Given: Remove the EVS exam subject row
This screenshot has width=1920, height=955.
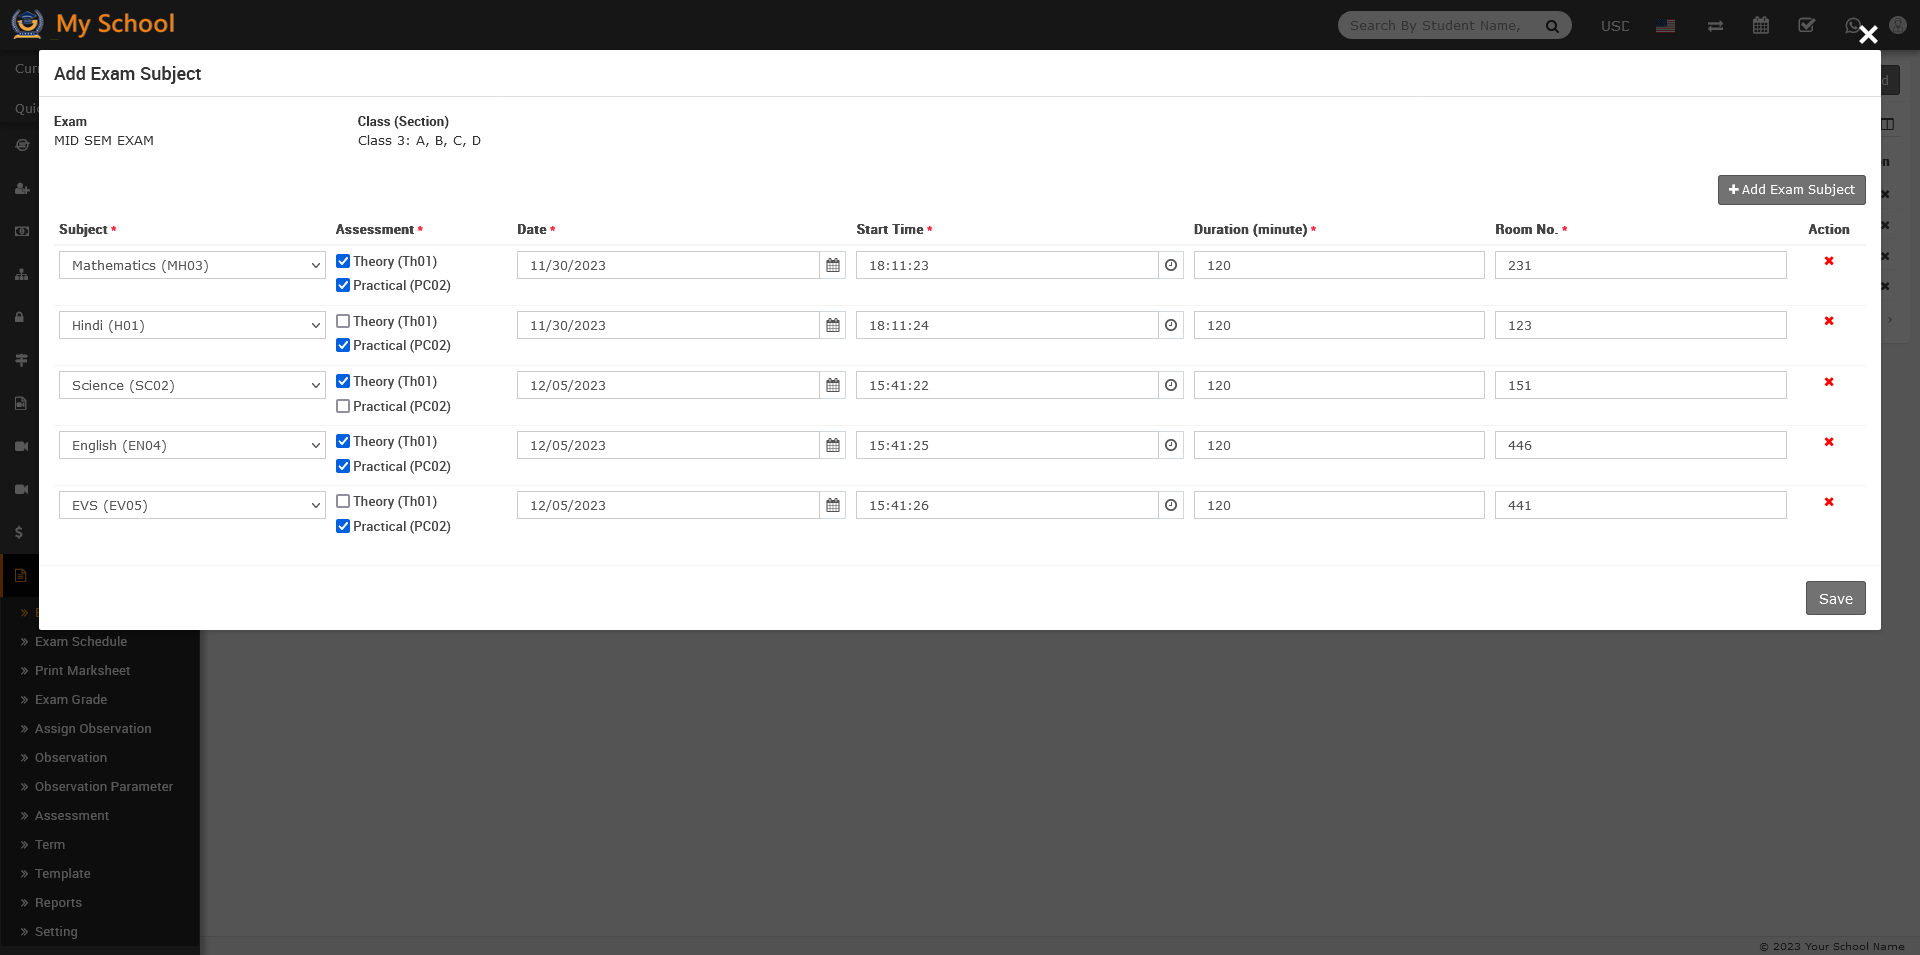Looking at the screenshot, I should coord(1828,502).
